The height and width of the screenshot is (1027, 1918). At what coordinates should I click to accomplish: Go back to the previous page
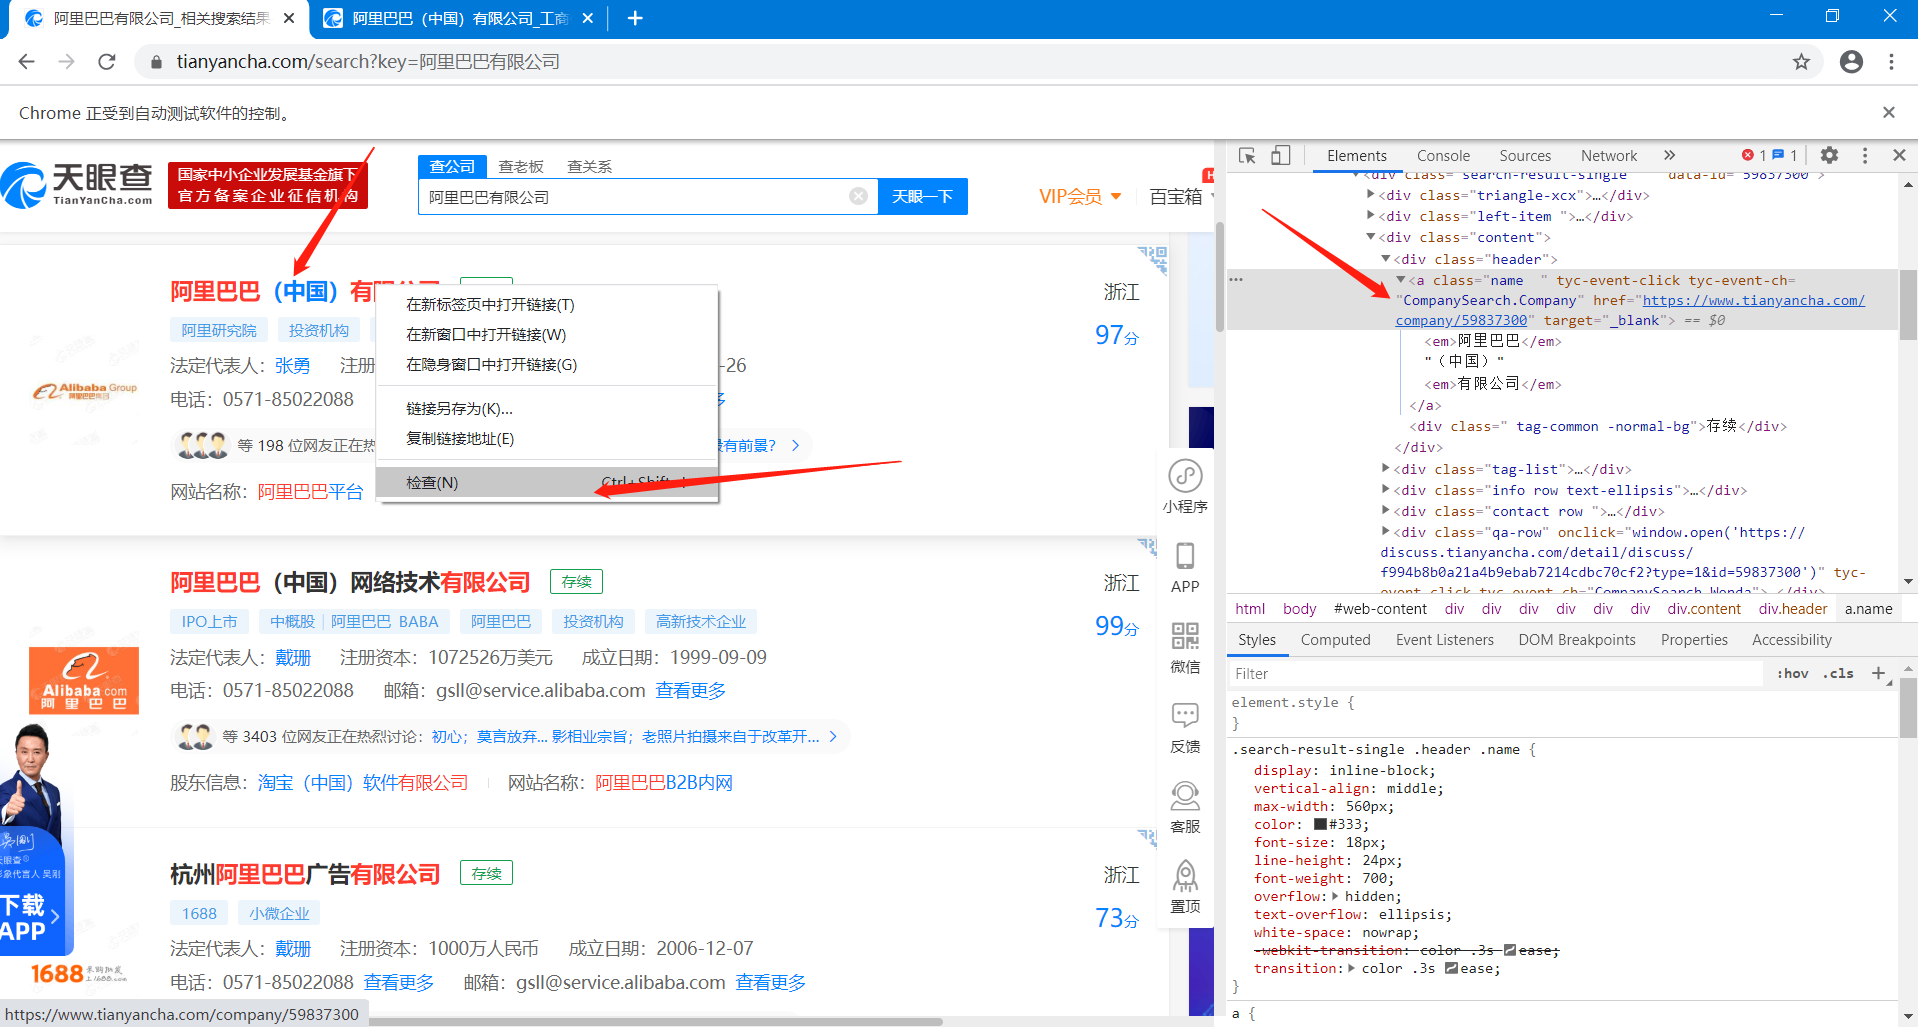click(27, 62)
